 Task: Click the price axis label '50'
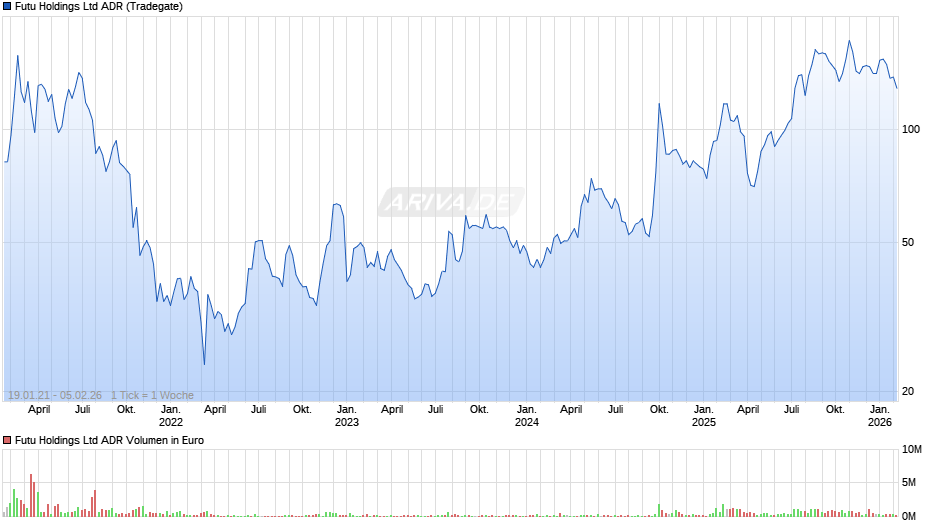(x=908, y=242)
